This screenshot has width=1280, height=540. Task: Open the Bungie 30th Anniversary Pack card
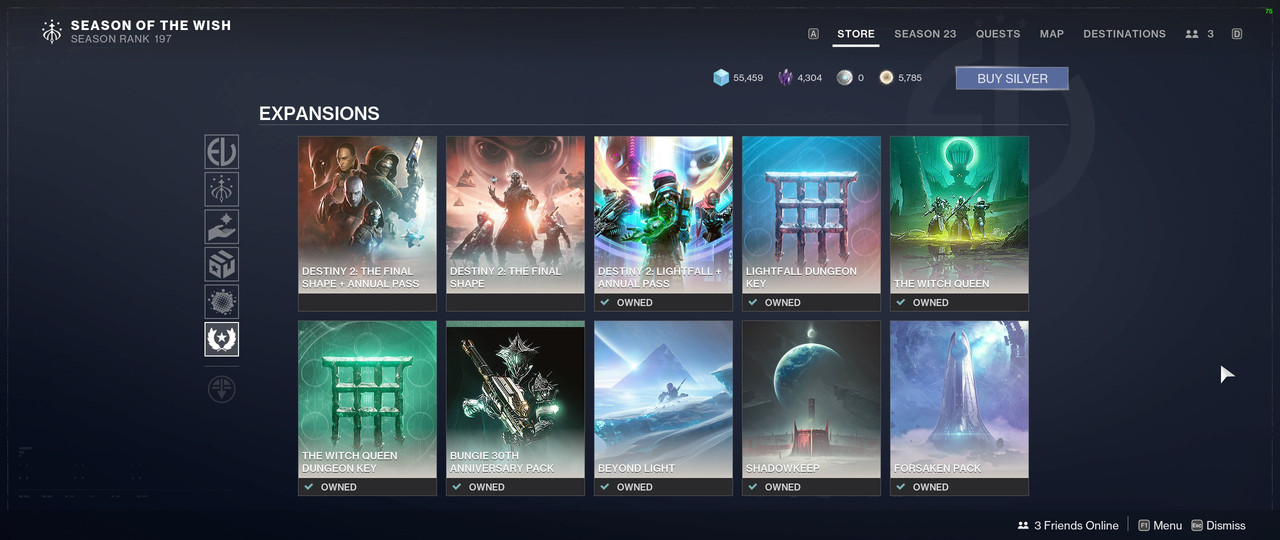[x=515, y=408]
